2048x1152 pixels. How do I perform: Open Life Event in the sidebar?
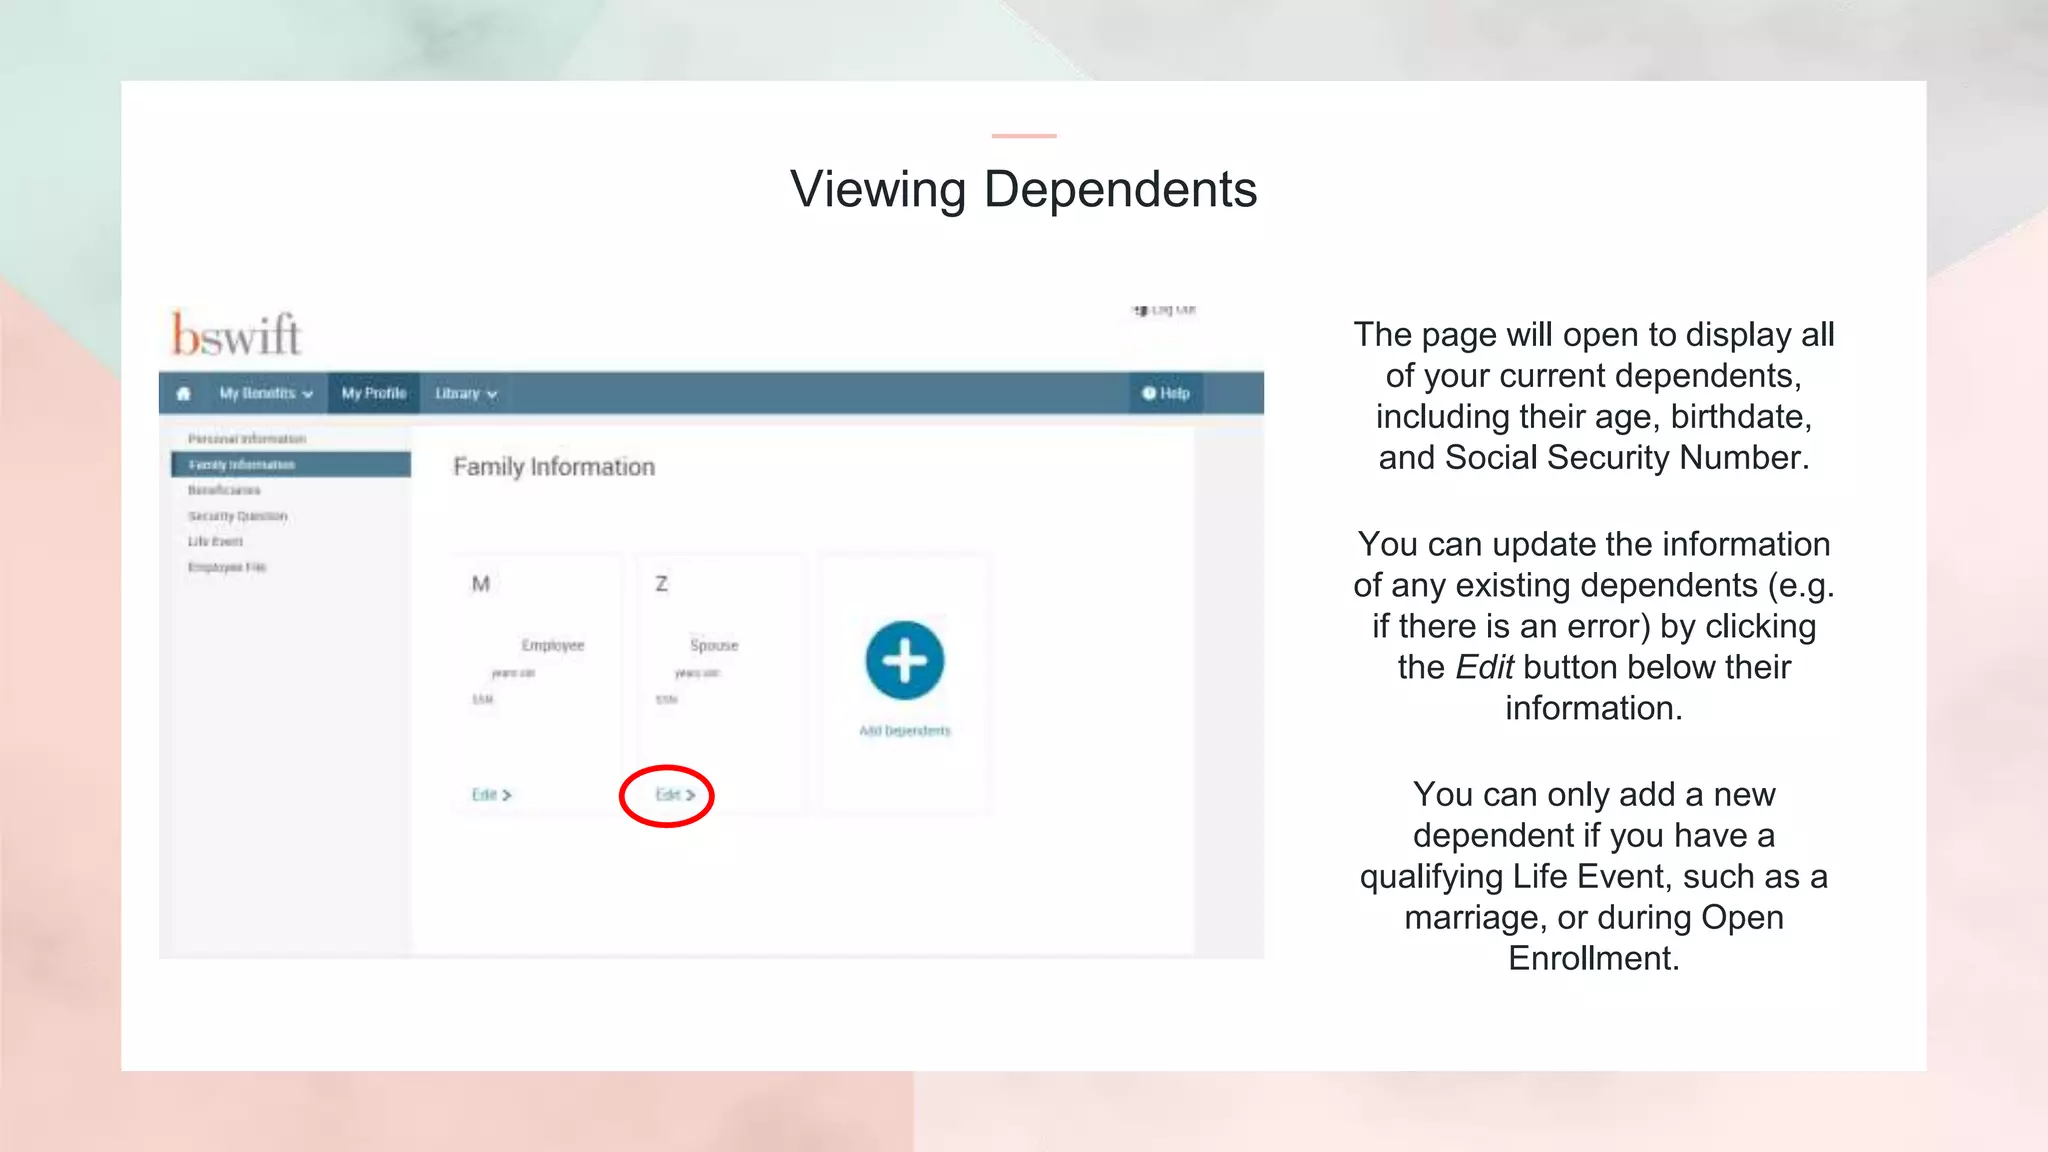pos(215,541)
